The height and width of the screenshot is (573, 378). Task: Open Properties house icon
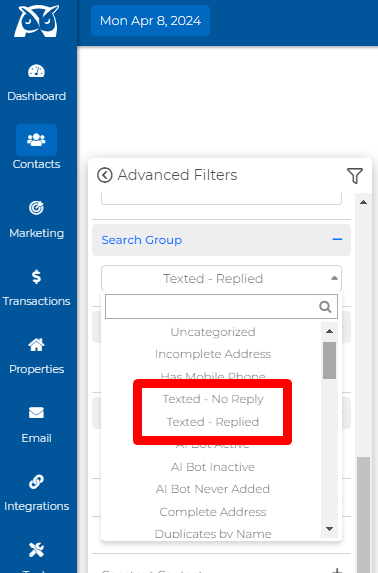coord(36,345)
